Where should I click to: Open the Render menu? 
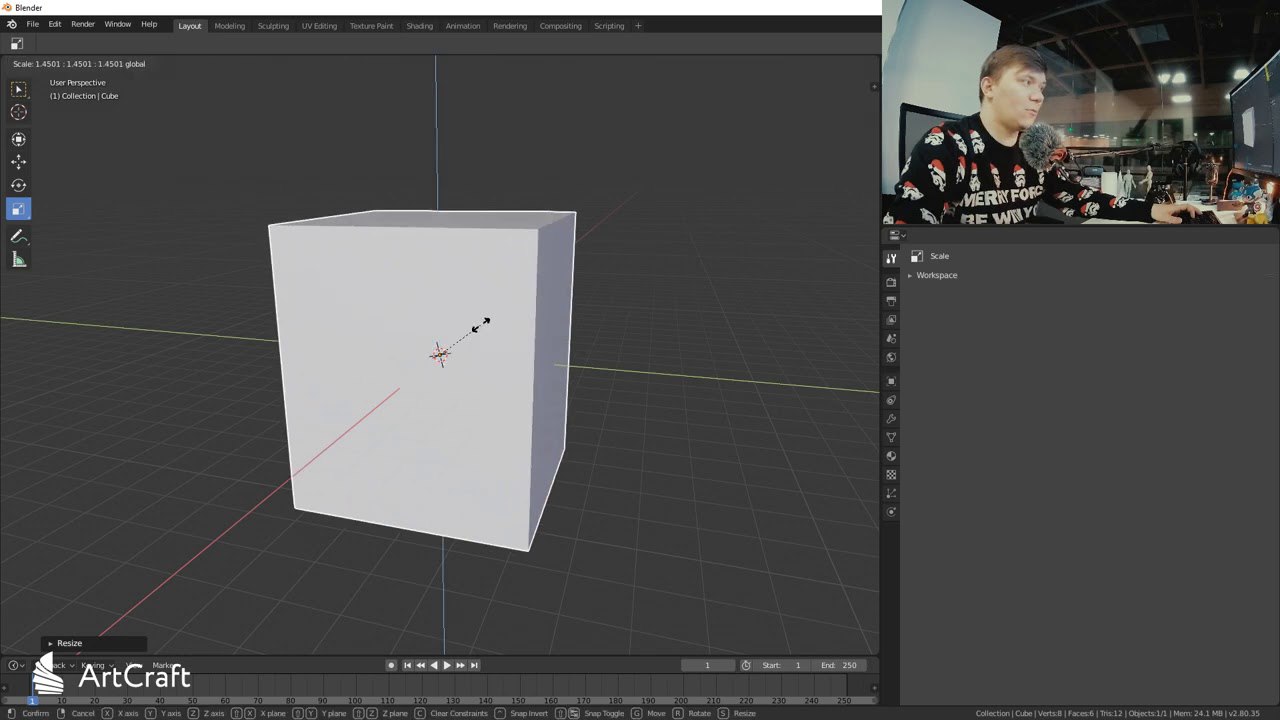(x=83, y=24)
